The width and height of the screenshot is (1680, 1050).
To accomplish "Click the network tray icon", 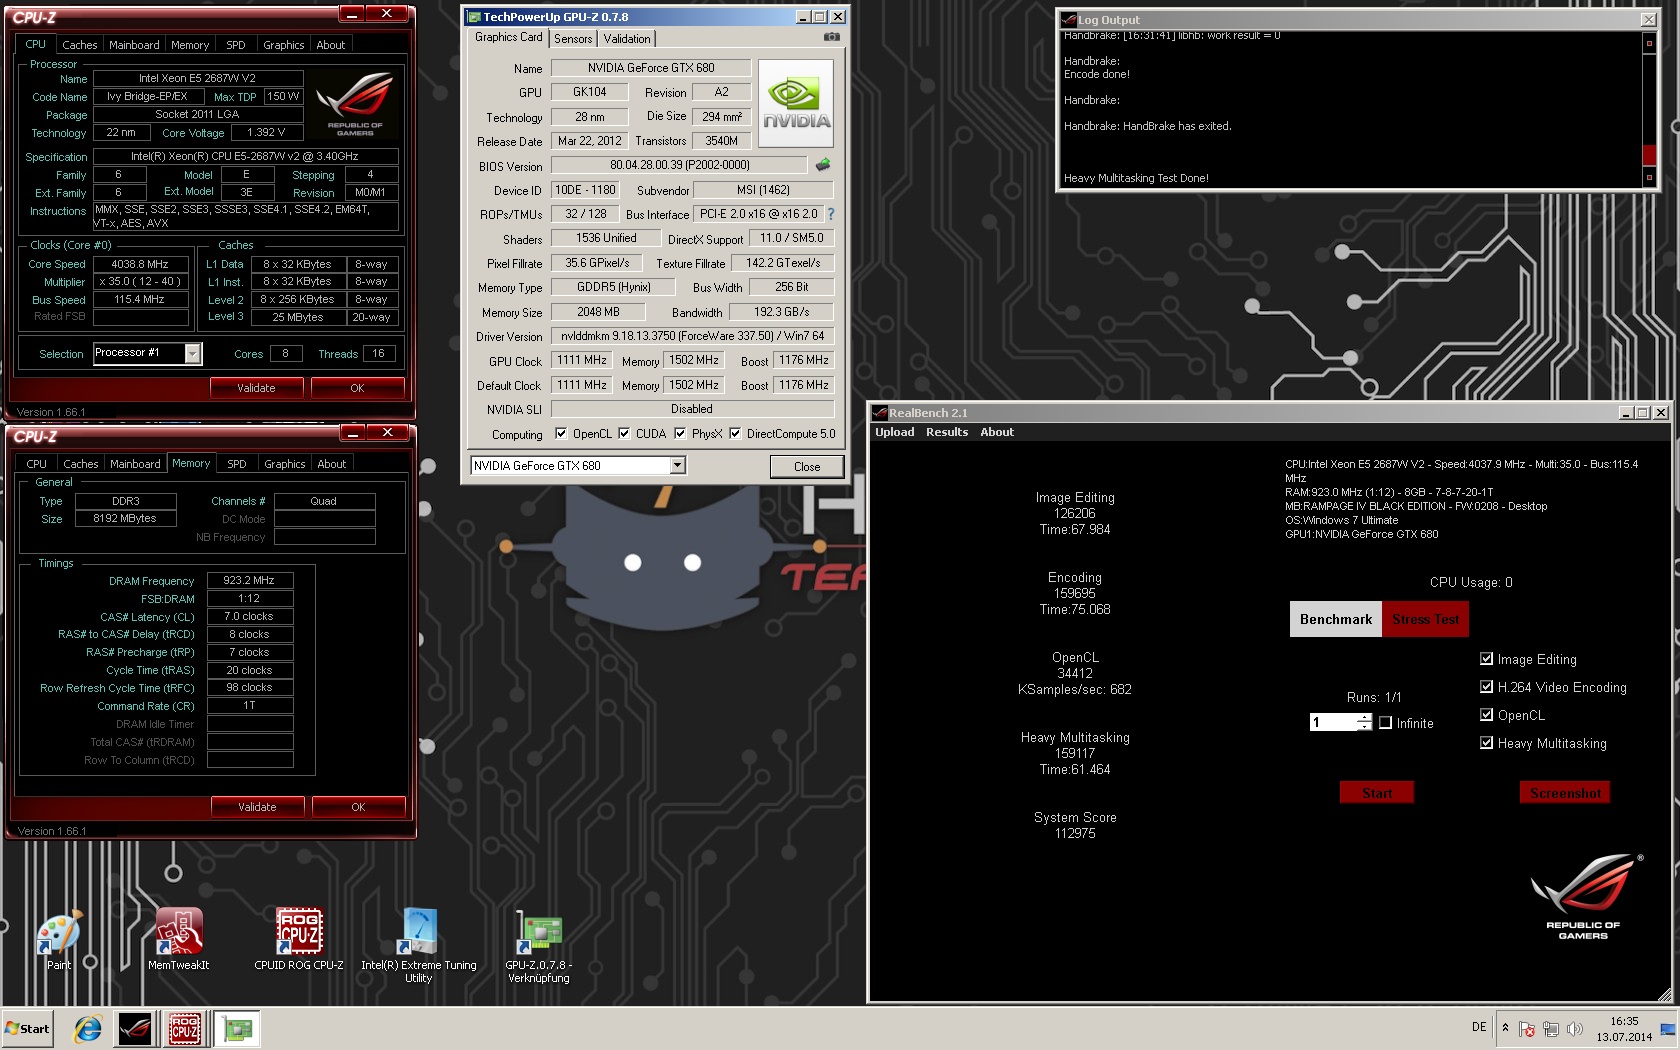I will (1551, 1029).
